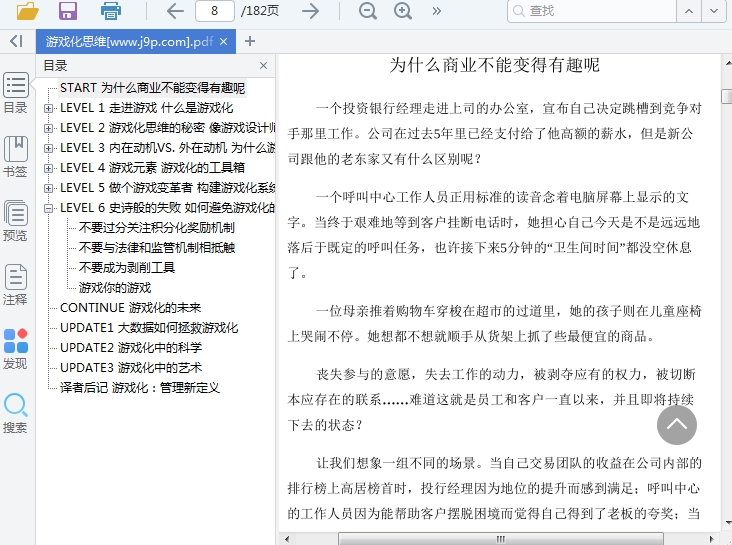Select LEVEL 6 史诗般的失败 entry

click(x=167, y=208)
